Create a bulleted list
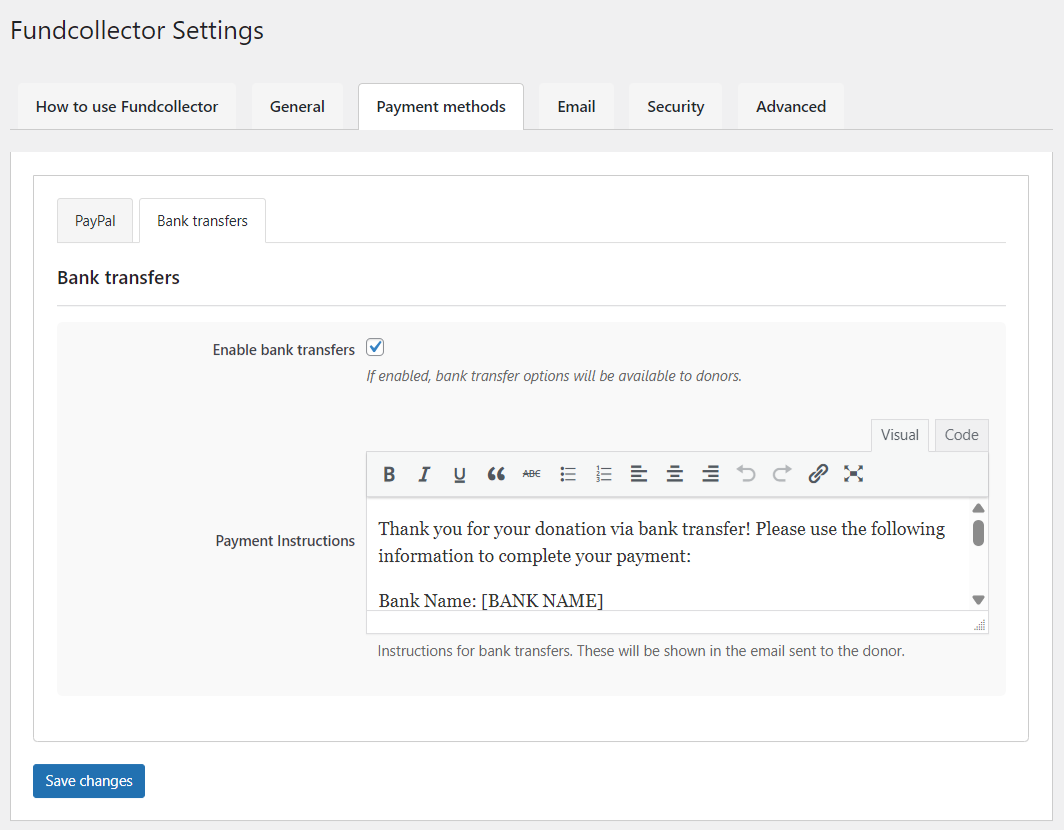 pyautogui.click(x=567, y=474)
